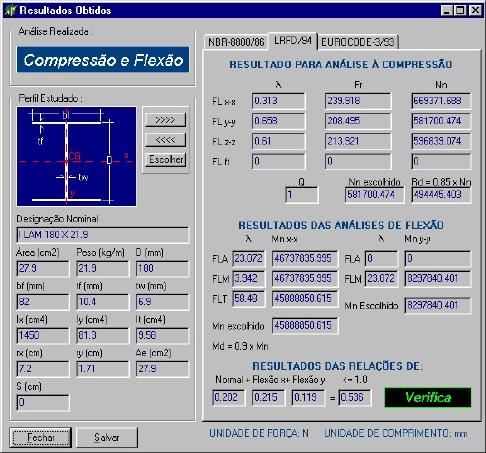The width and height of the screenshot is (486, 453).
Task: Click the Peso (kg/m) field
Action: tap(102, 268)
